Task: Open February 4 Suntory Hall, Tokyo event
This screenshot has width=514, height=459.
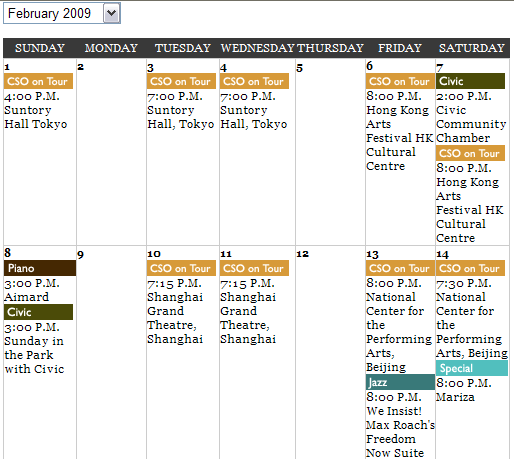Action: coord(254,110)
